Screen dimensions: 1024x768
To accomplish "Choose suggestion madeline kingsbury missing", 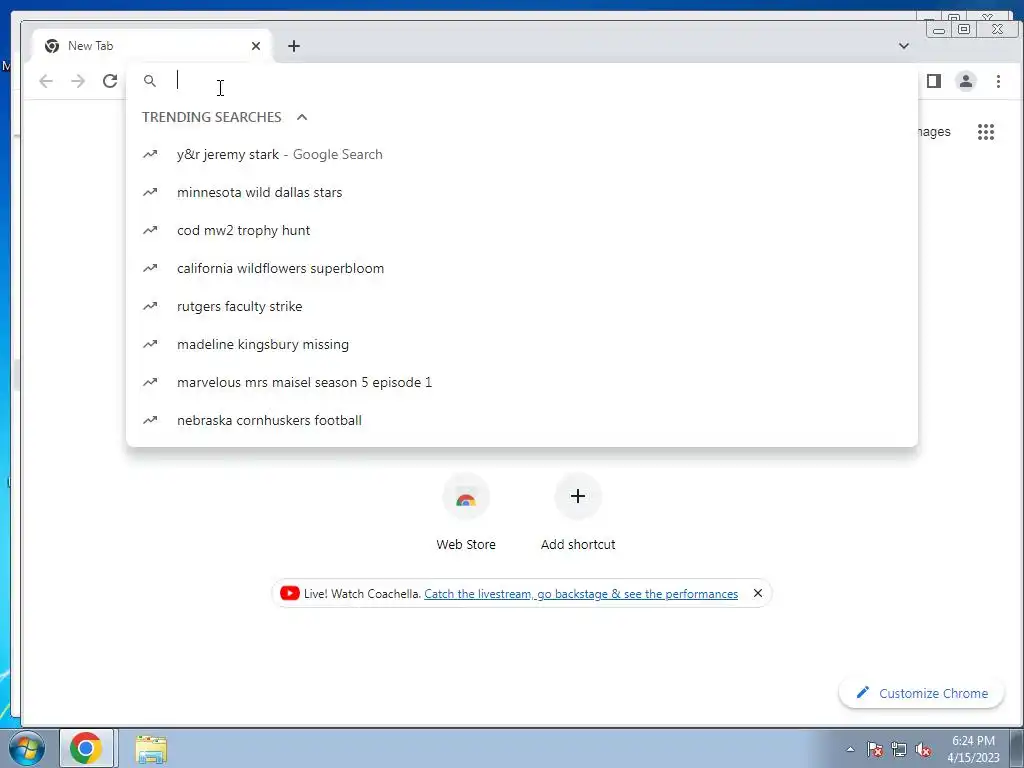I will coord(522,344).
